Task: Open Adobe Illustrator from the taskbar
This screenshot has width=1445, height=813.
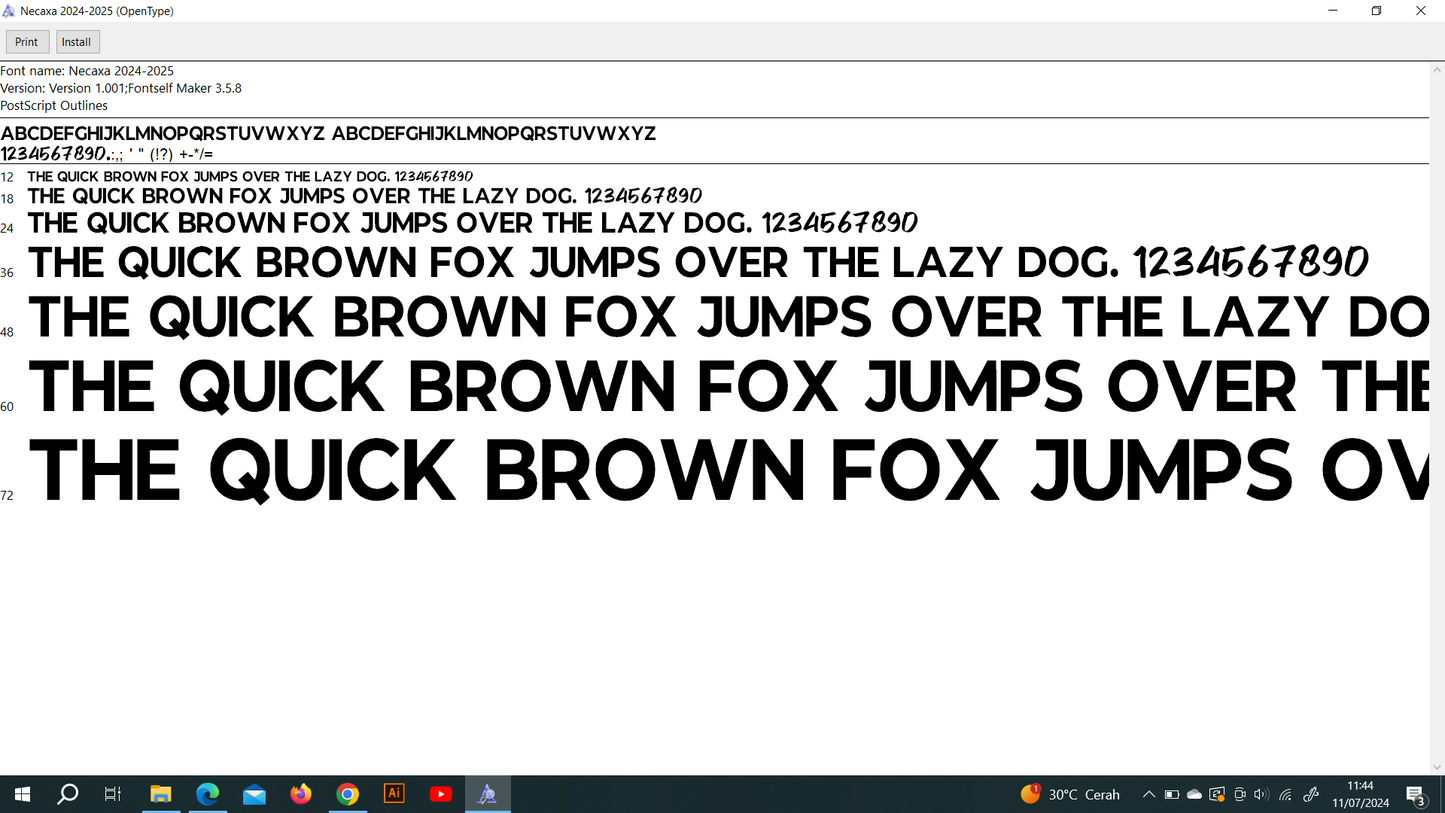Action: [x=394, y=794]
